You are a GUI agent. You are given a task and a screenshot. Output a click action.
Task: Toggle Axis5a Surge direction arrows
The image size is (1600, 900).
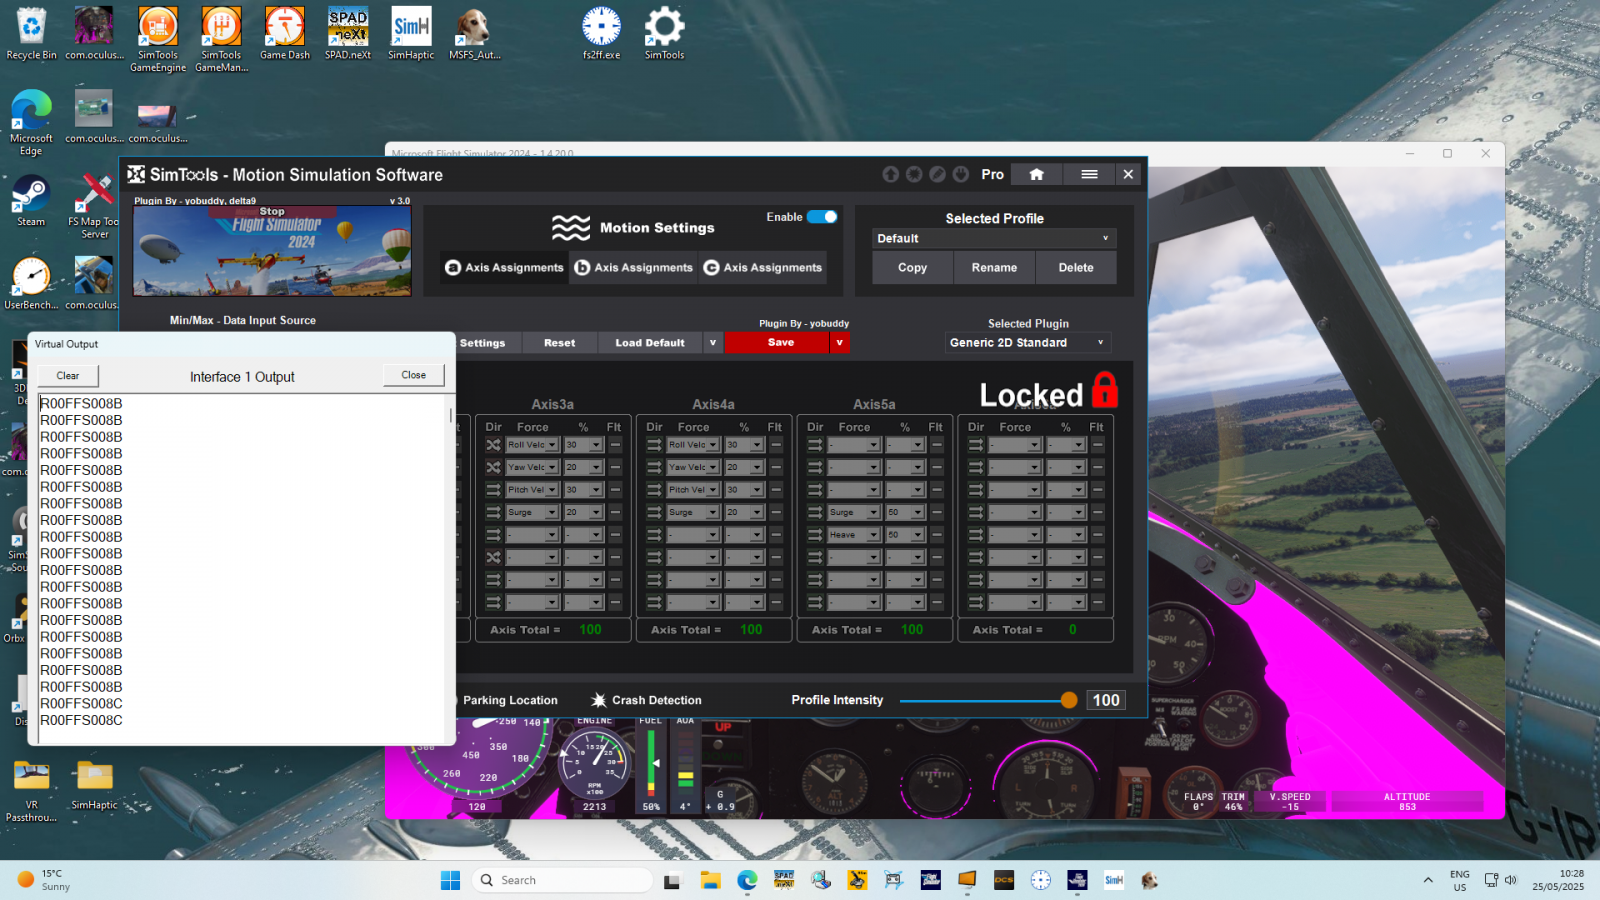(815, 512)
